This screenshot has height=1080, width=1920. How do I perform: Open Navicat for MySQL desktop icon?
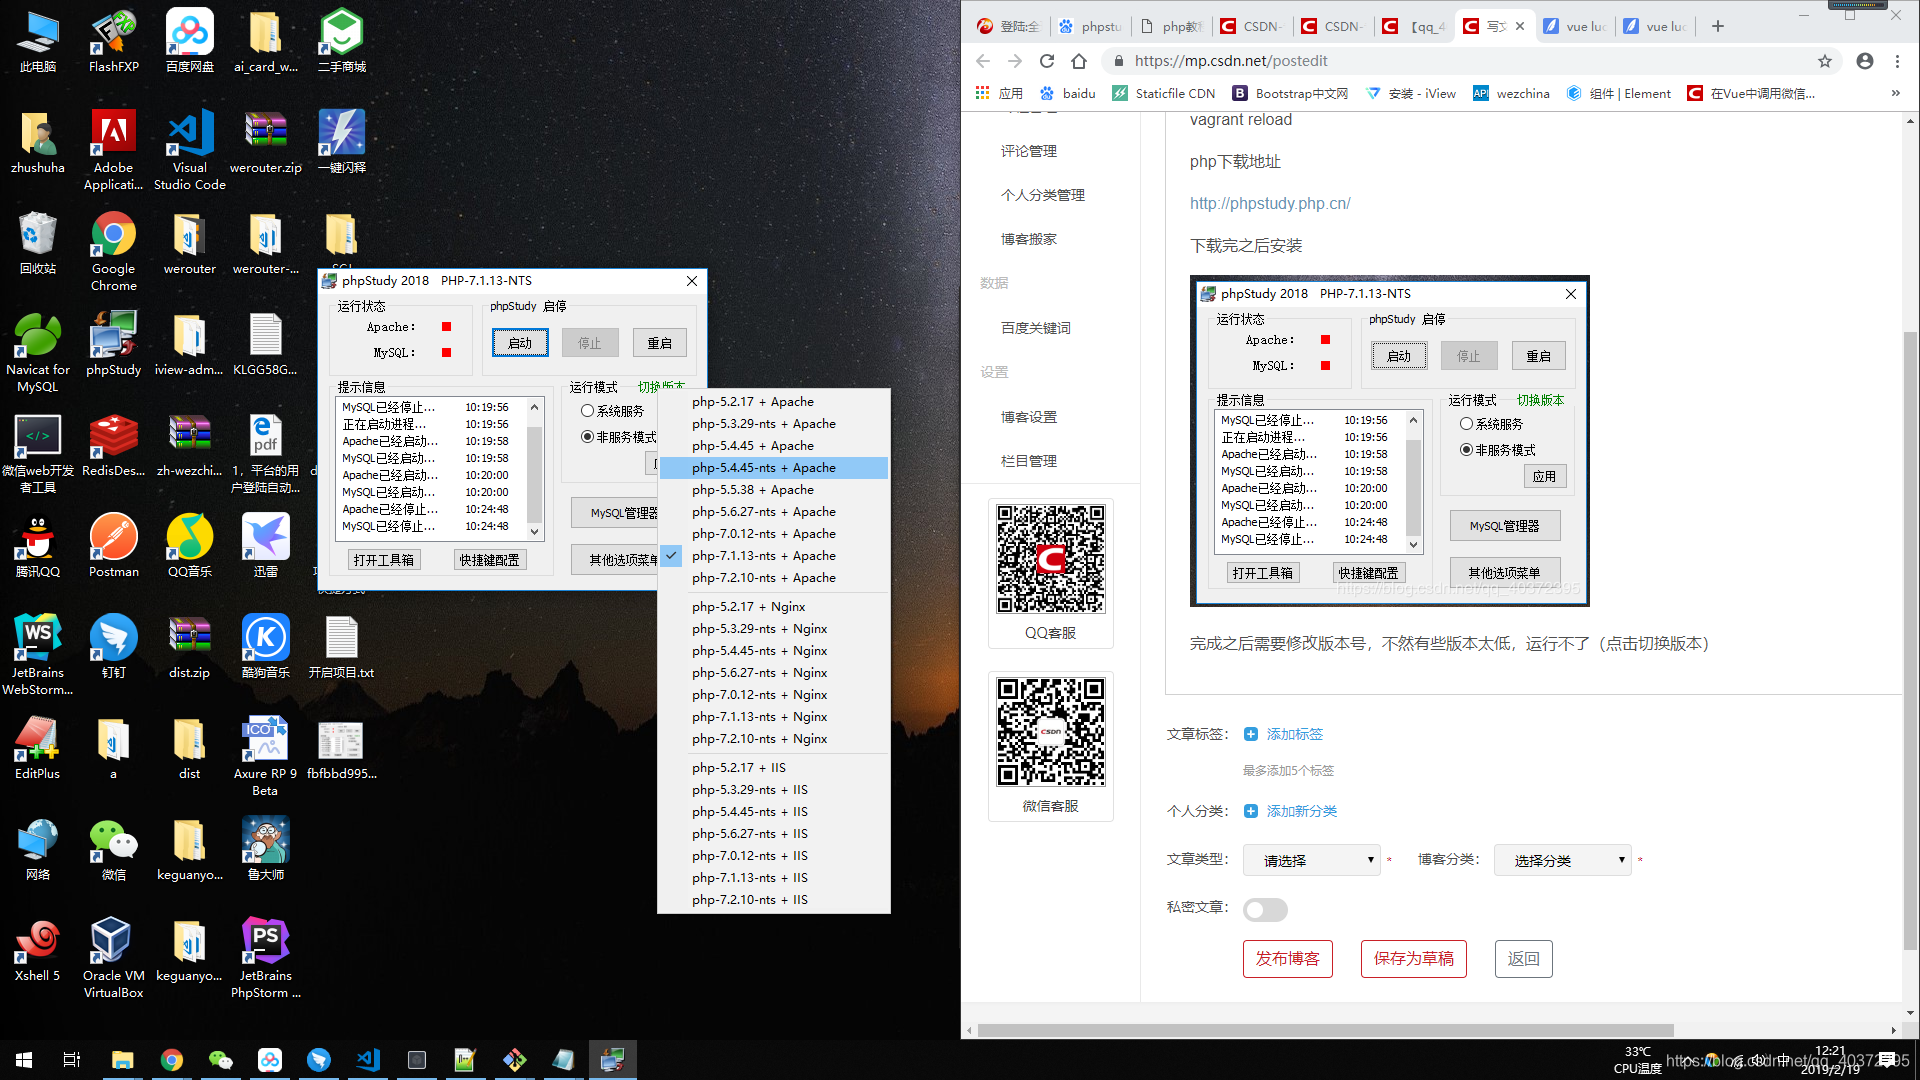tap(37, 337)
